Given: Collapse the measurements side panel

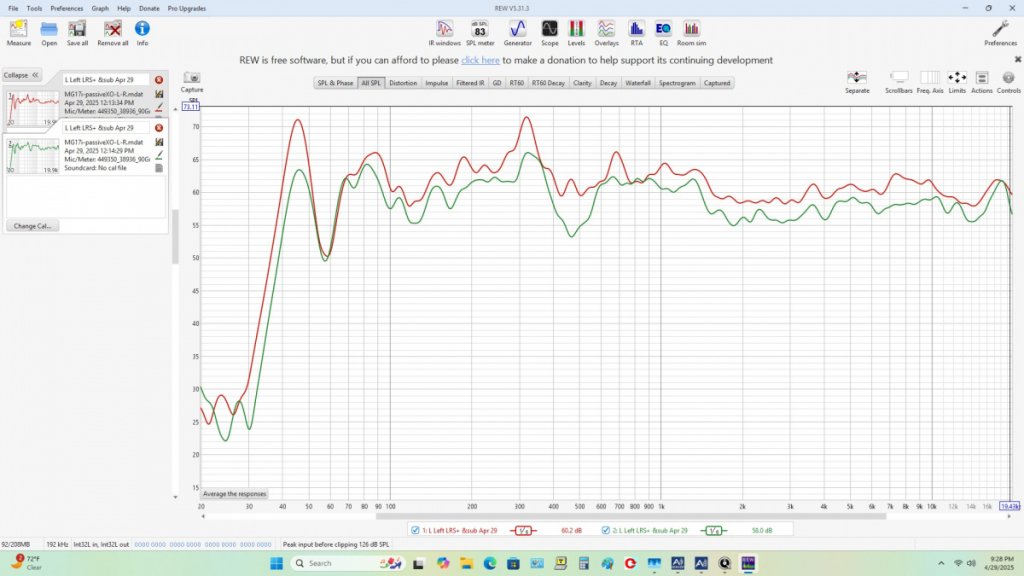Looking at the screenshot, I should pos(21,75).
